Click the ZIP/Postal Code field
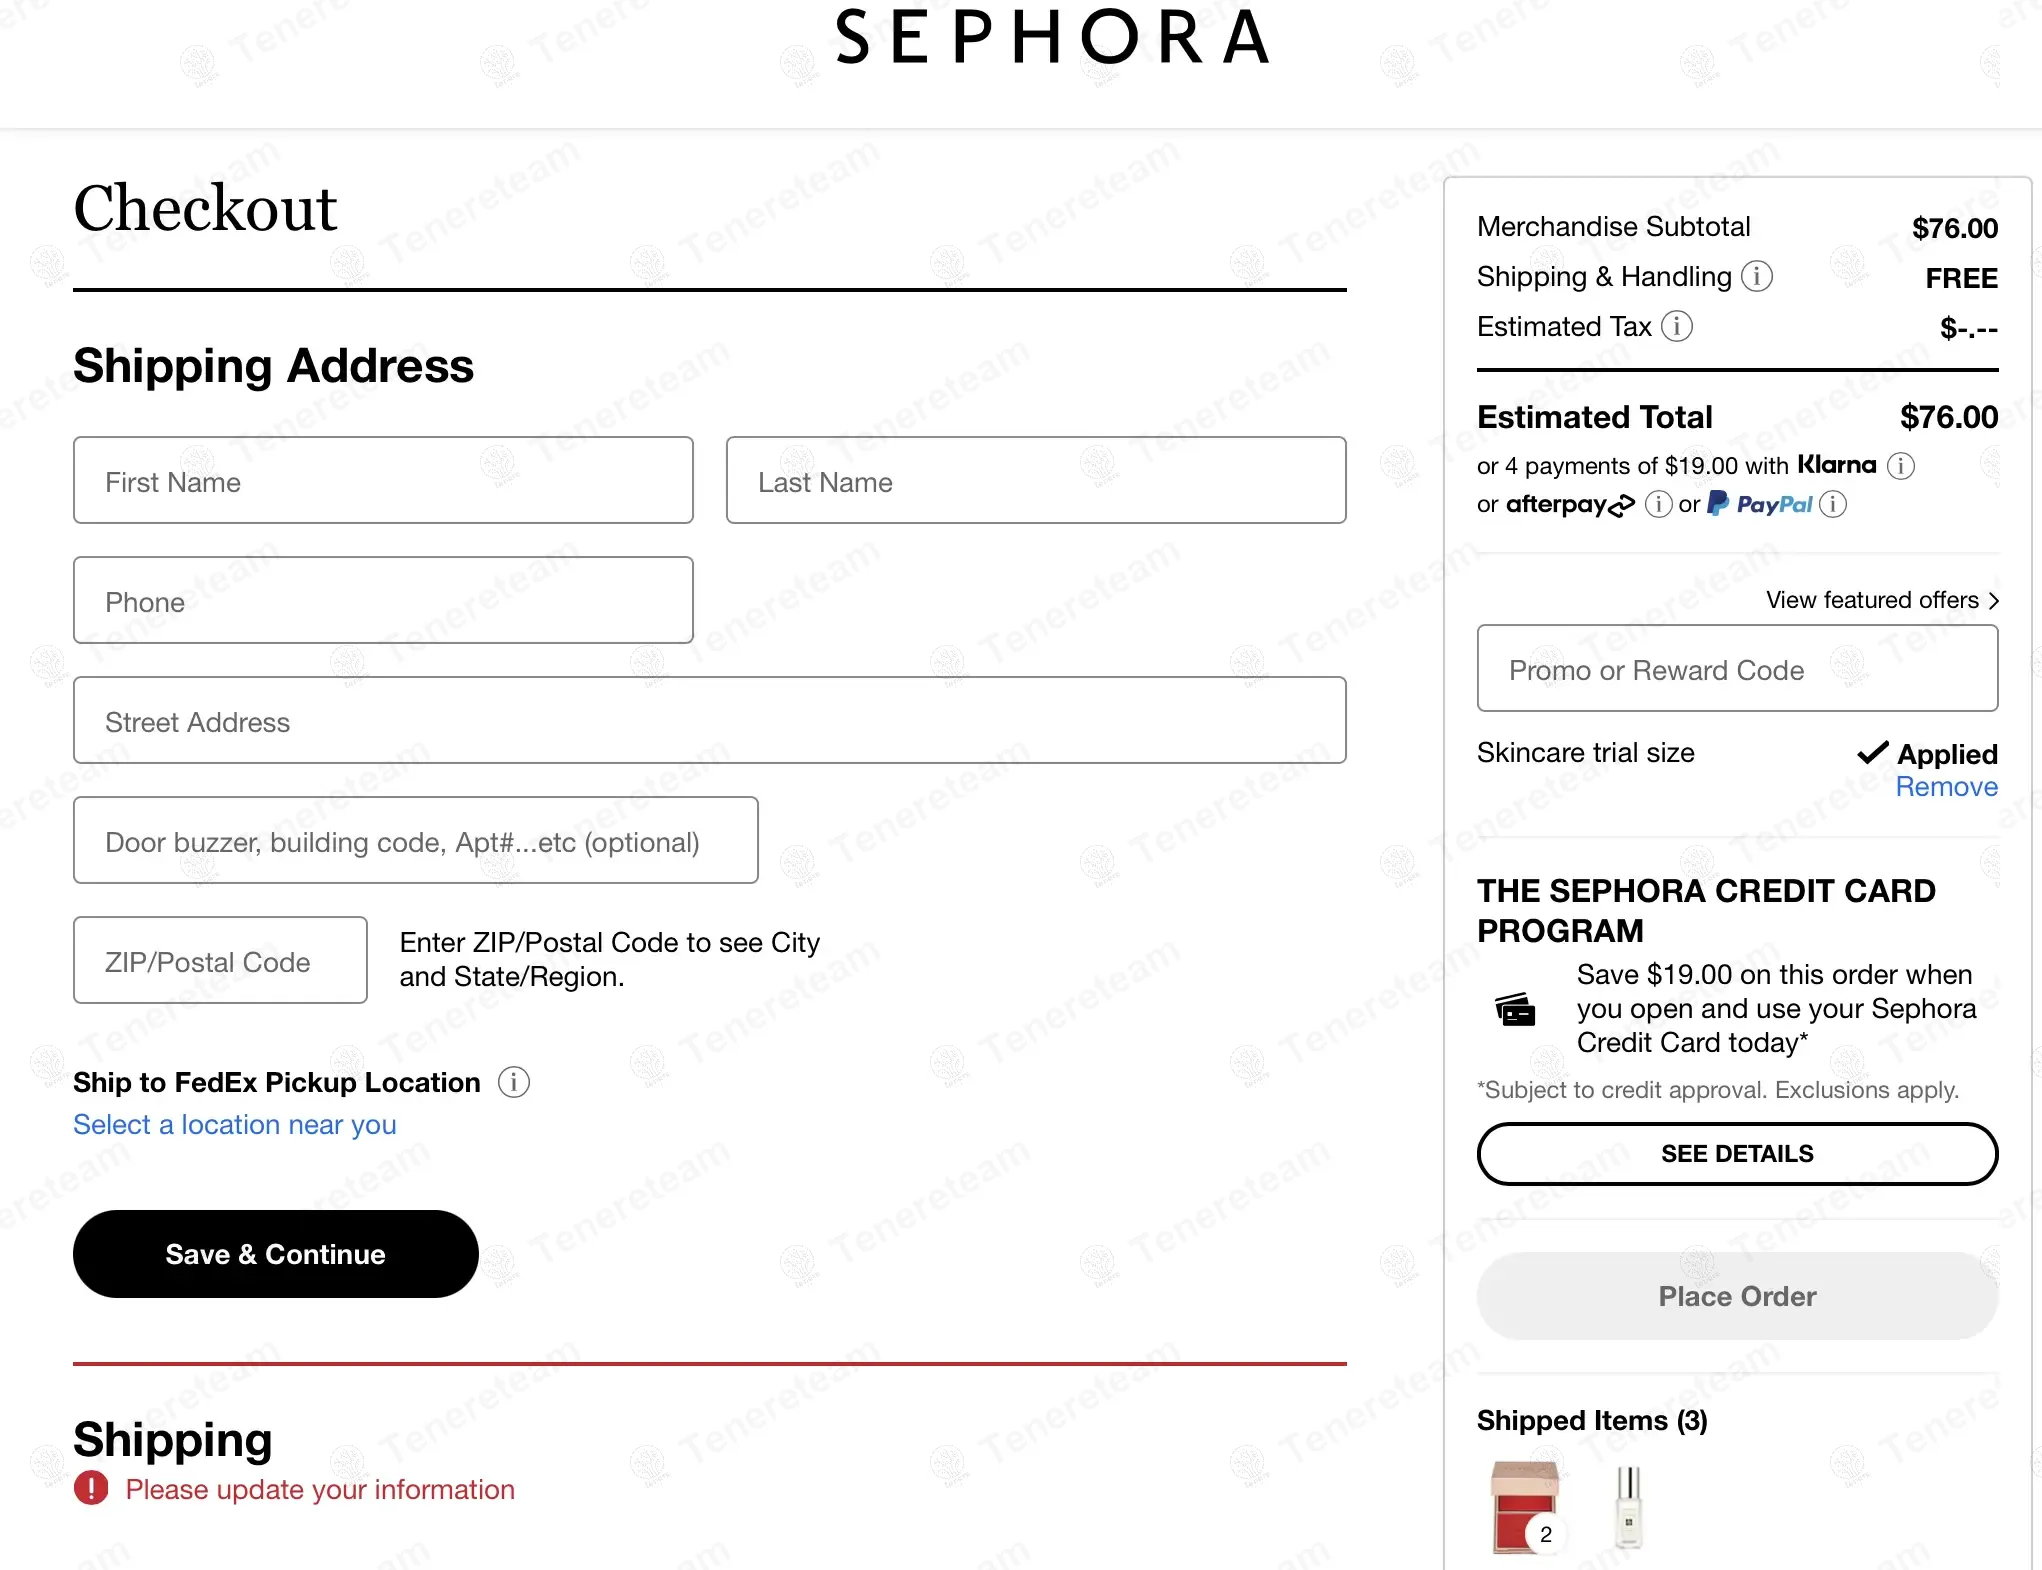Viewport: 2042px width, 1570px height. [x=220, y=961]
